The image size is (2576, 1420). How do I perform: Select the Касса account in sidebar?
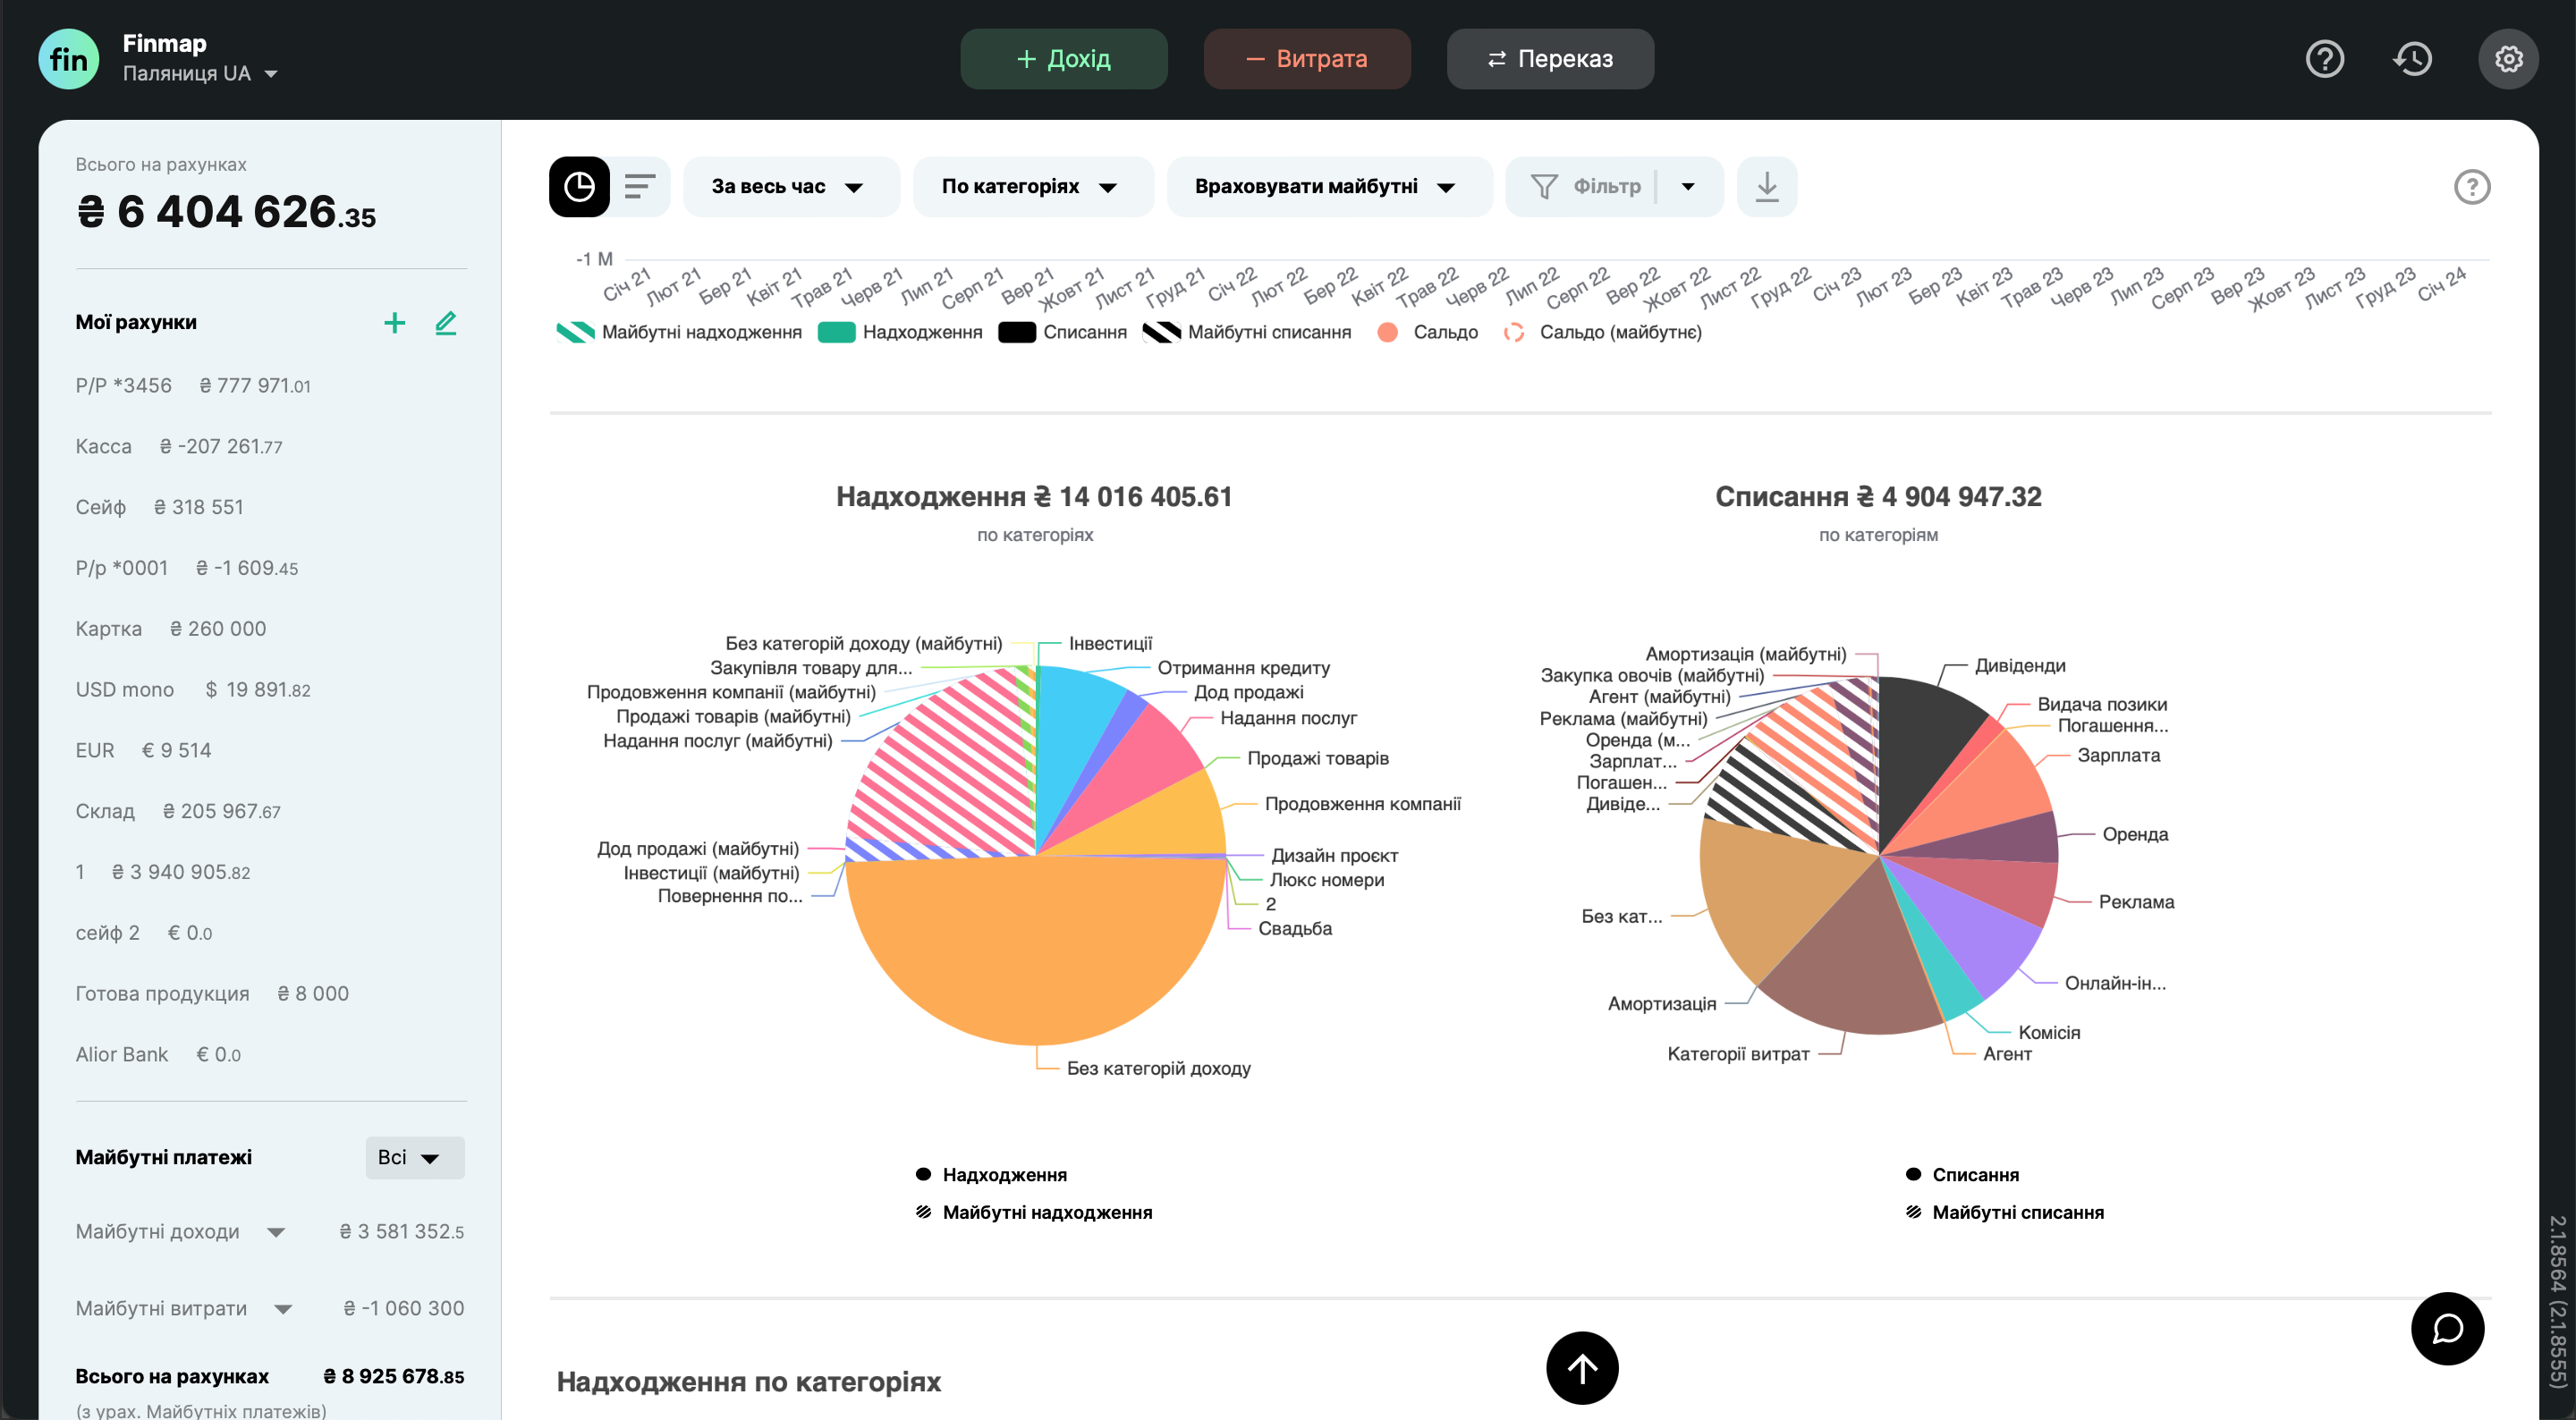pos(104,446)
